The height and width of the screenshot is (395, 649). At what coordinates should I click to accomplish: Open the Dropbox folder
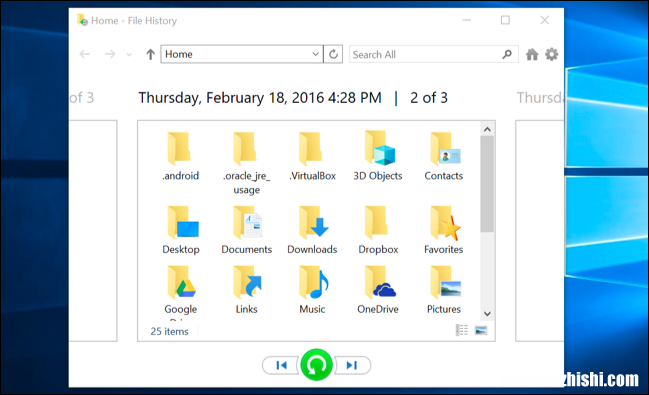point(378,230)
